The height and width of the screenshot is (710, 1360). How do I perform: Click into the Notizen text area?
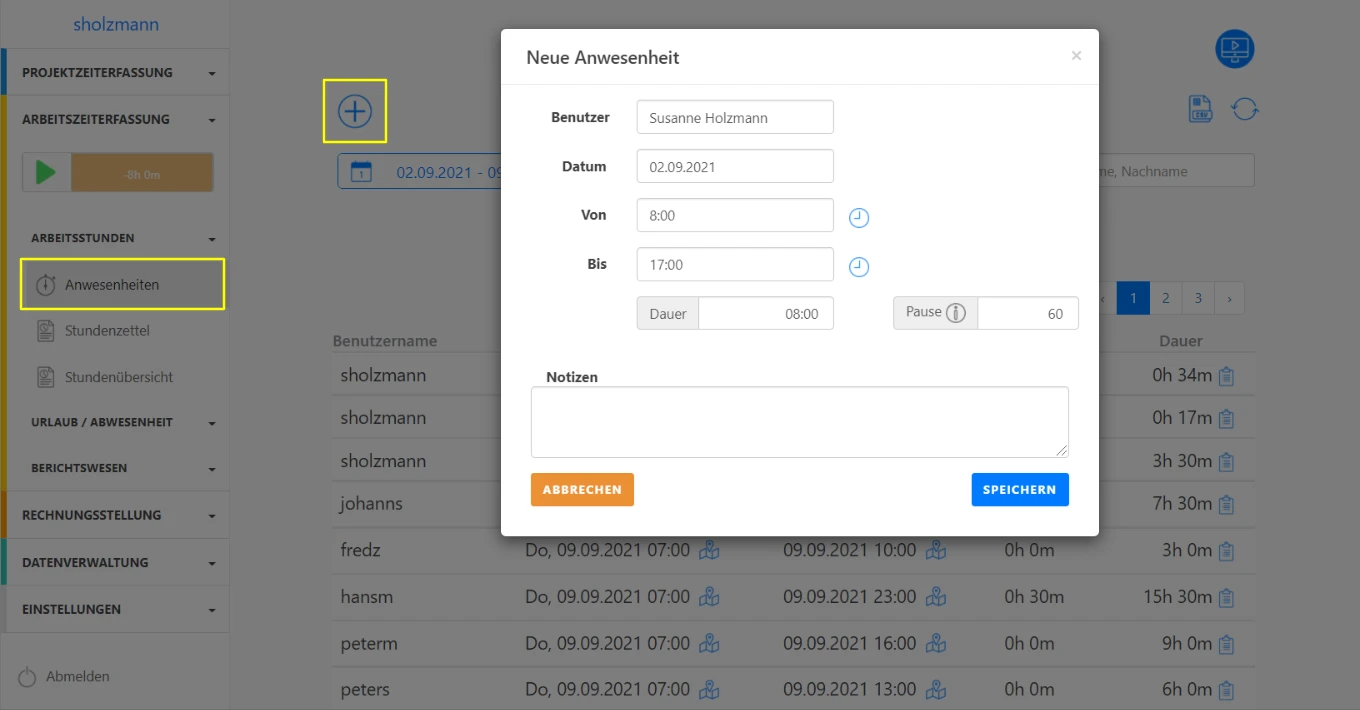[799, 422]
